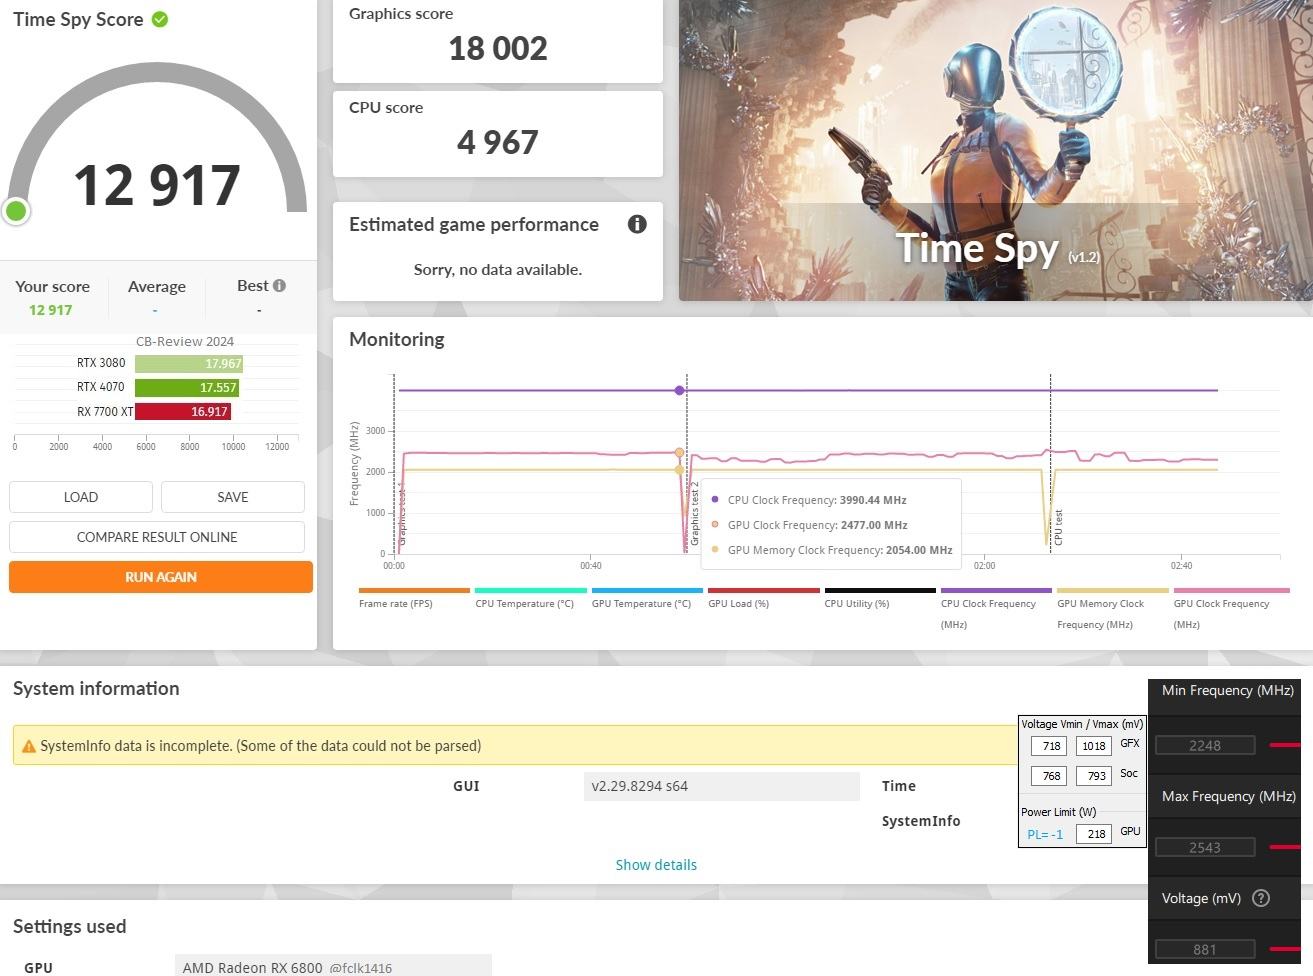Viewport: 1313px width, 976px height.
Task: Select the RTX 3080 comparison bar
Action: [189, 363]
